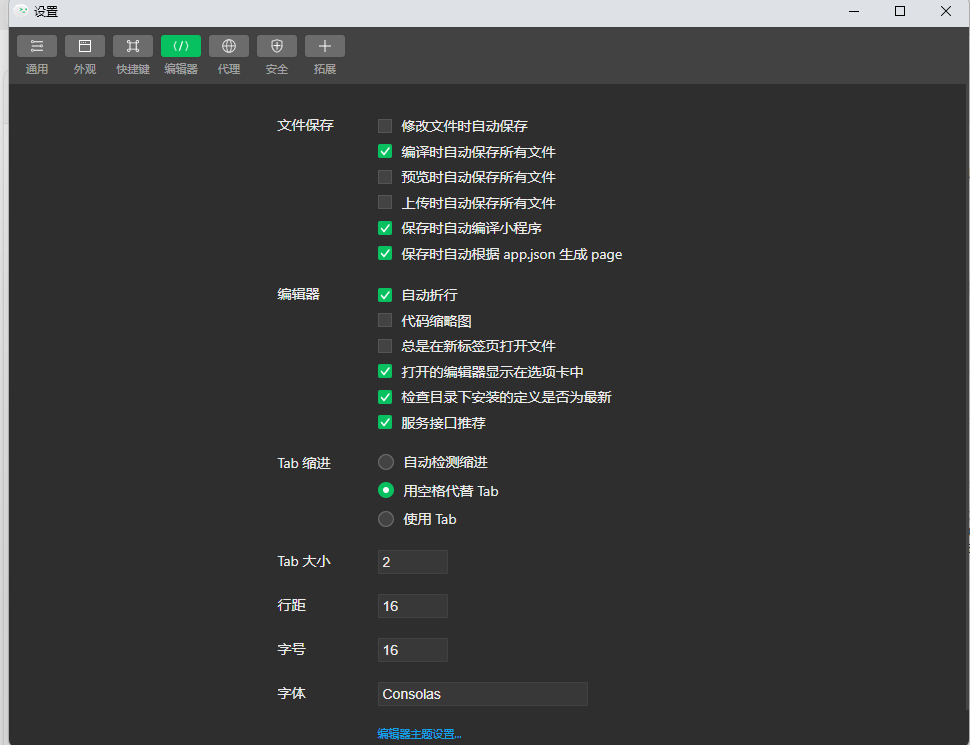The width and height of the screenshot is (970, 745).
Task: Uncheck 服务接口推荐 option
Action: click(x=385, y=423)
